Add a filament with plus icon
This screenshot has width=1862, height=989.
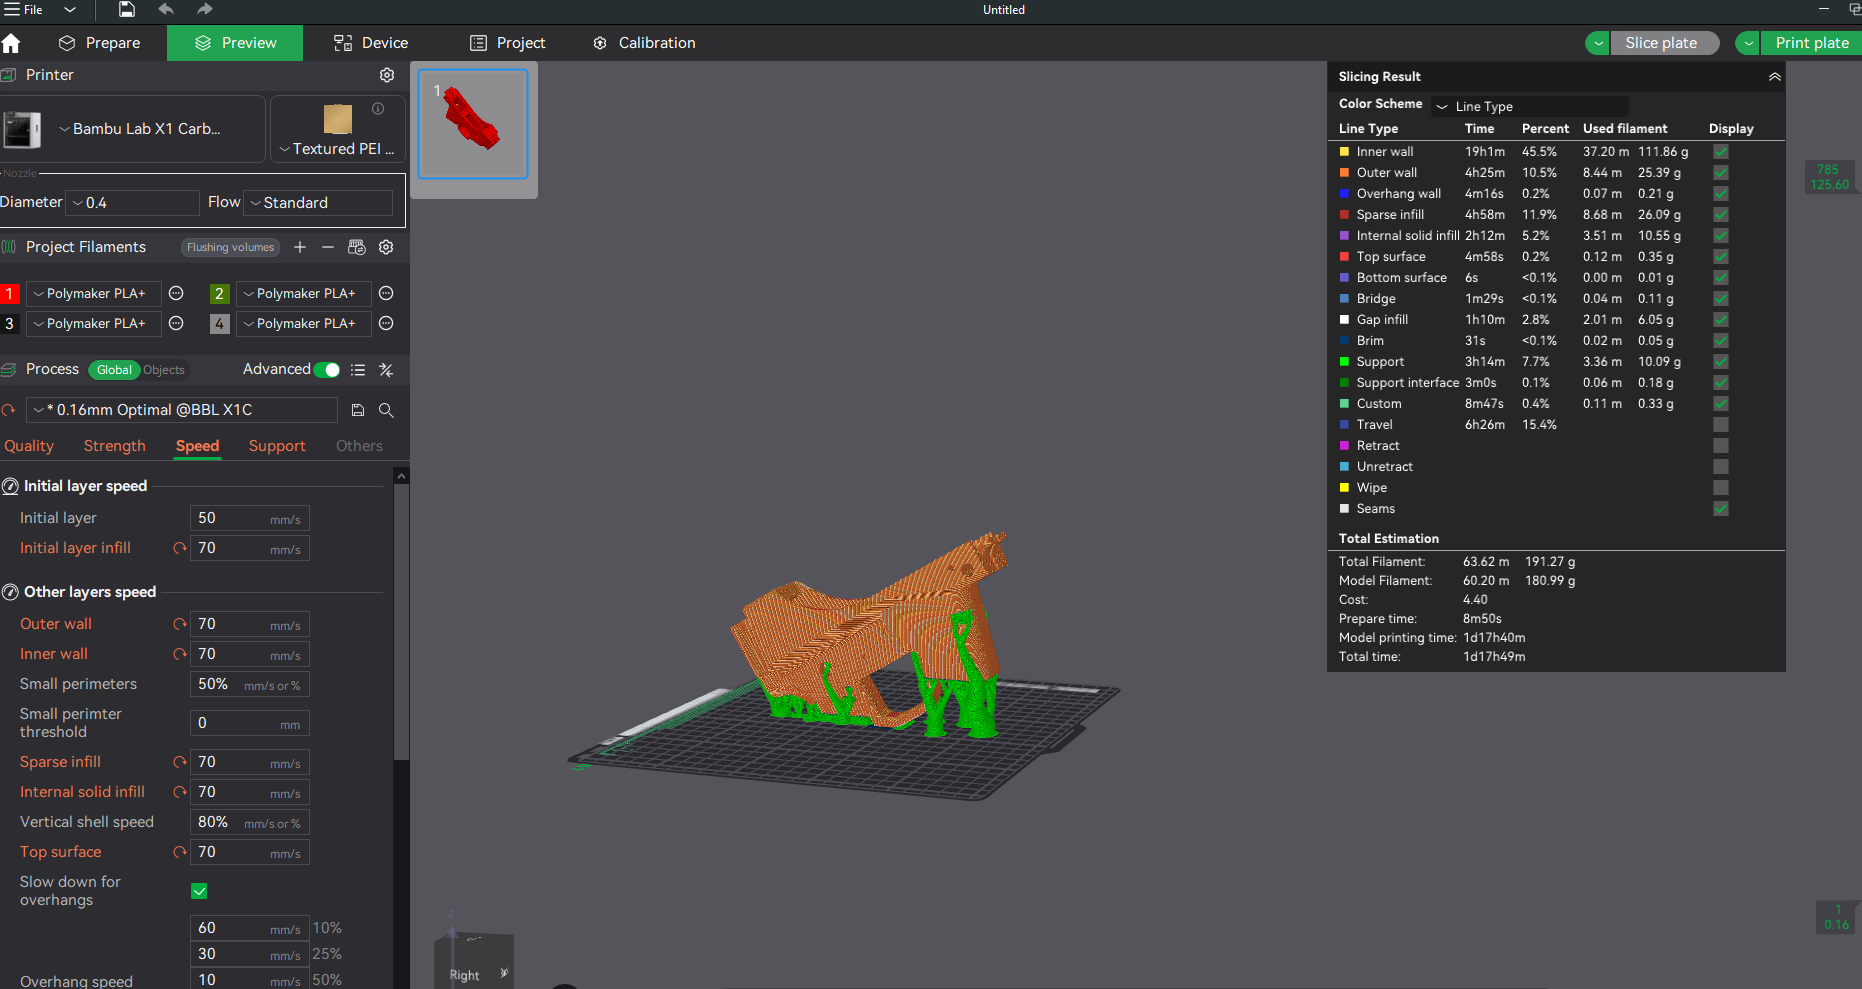(x=300, y=247)
